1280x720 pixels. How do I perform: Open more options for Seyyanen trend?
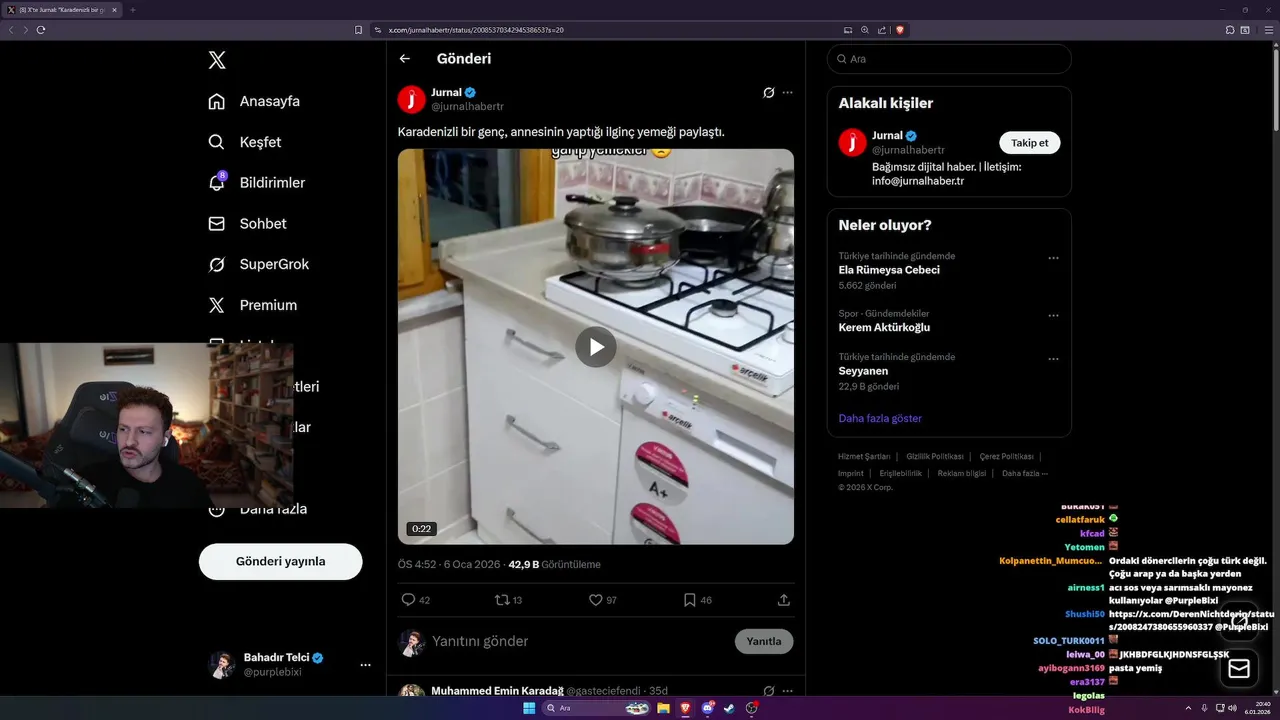[x=1053, y=359]
